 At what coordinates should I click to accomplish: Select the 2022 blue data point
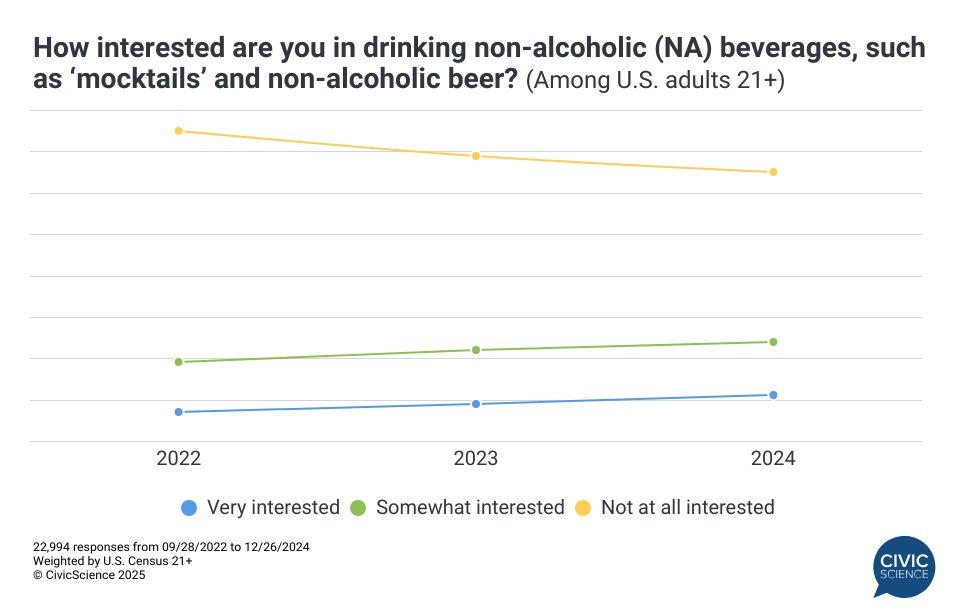pyautogui.click(x=179, y=412)
